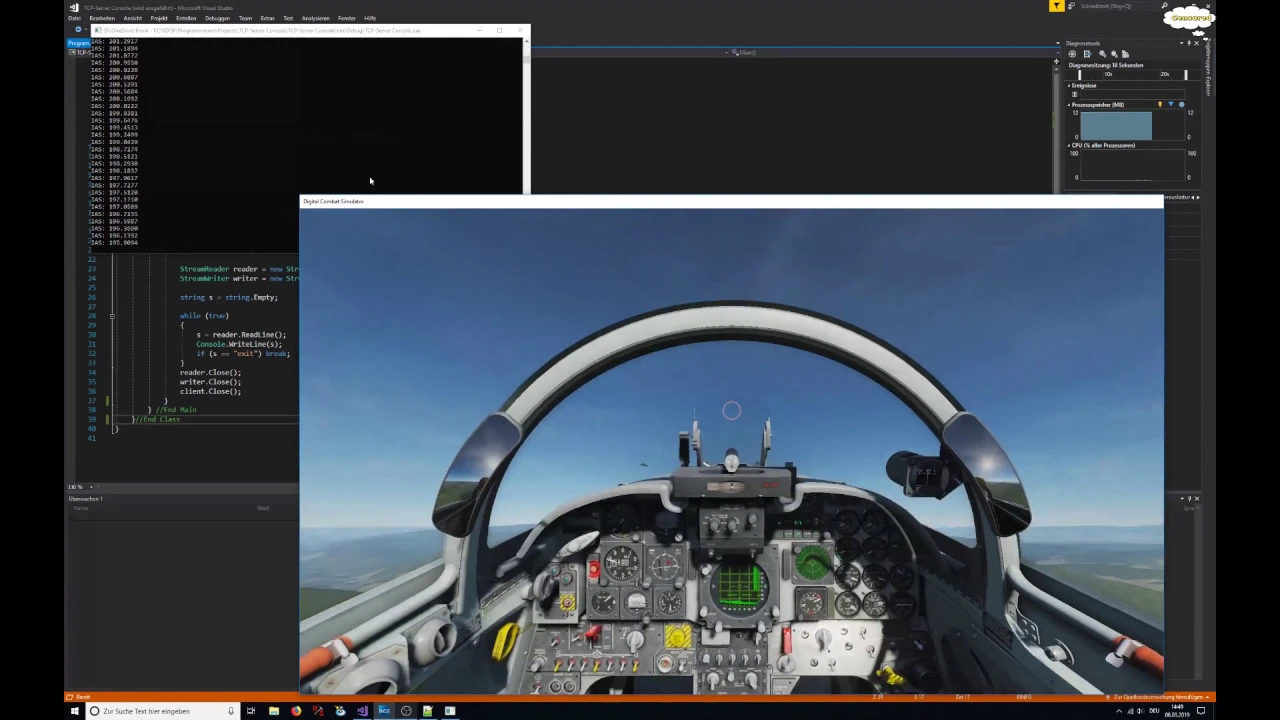This screenshot has width=1280, height=720.
Task: Open the Fenster menu
Action: [x=347, y=18]
